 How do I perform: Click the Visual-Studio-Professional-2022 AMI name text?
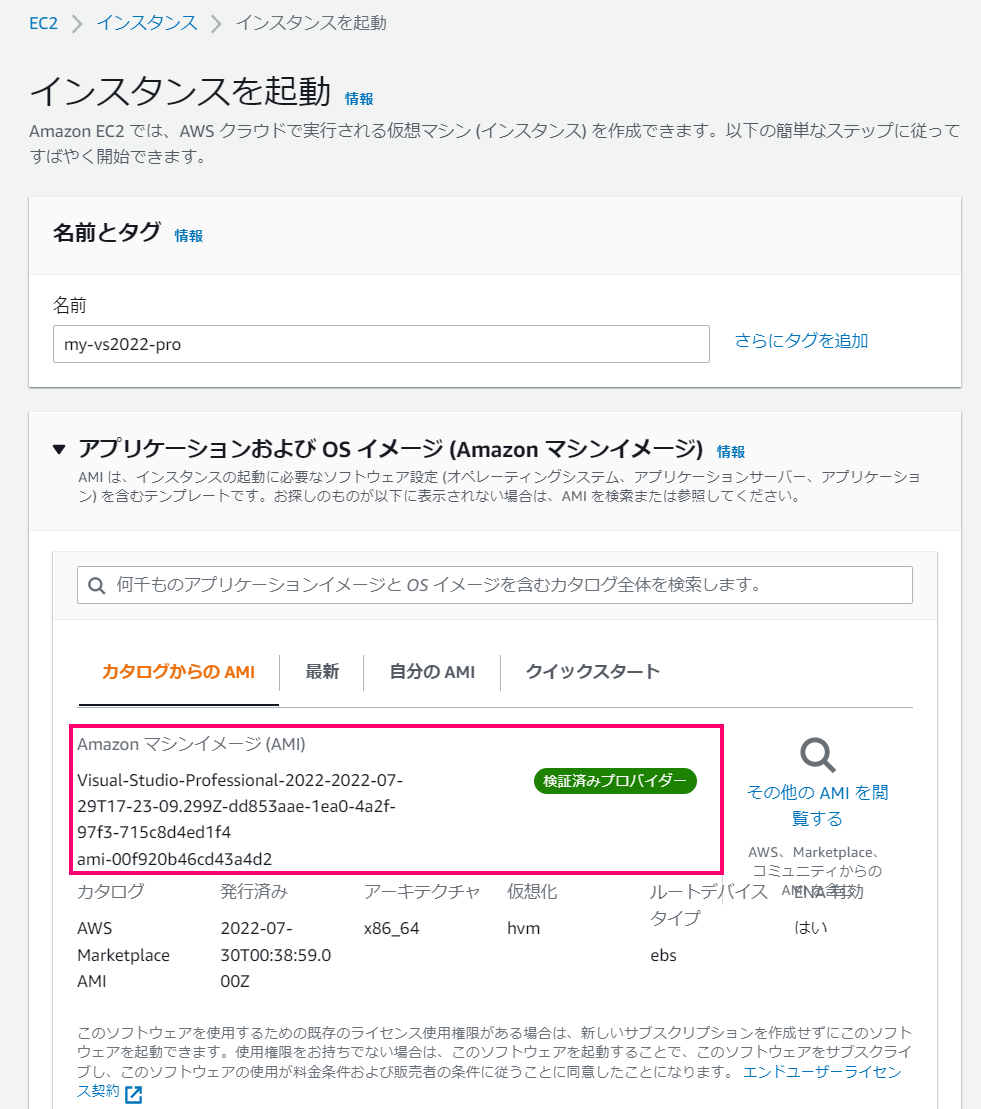point(240,806)
